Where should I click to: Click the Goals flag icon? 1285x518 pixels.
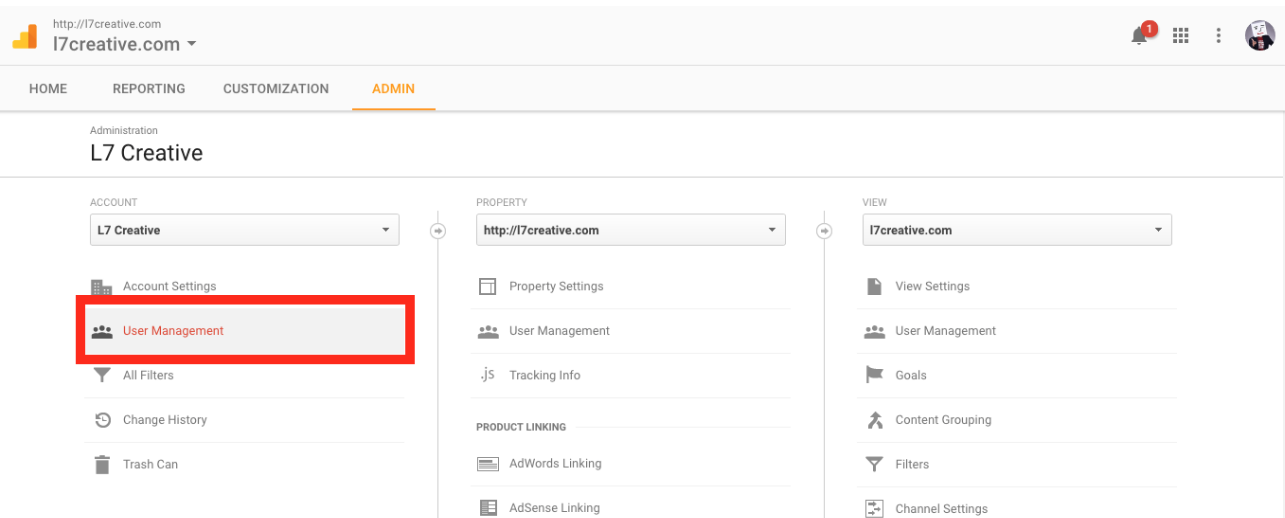point(874,375)
